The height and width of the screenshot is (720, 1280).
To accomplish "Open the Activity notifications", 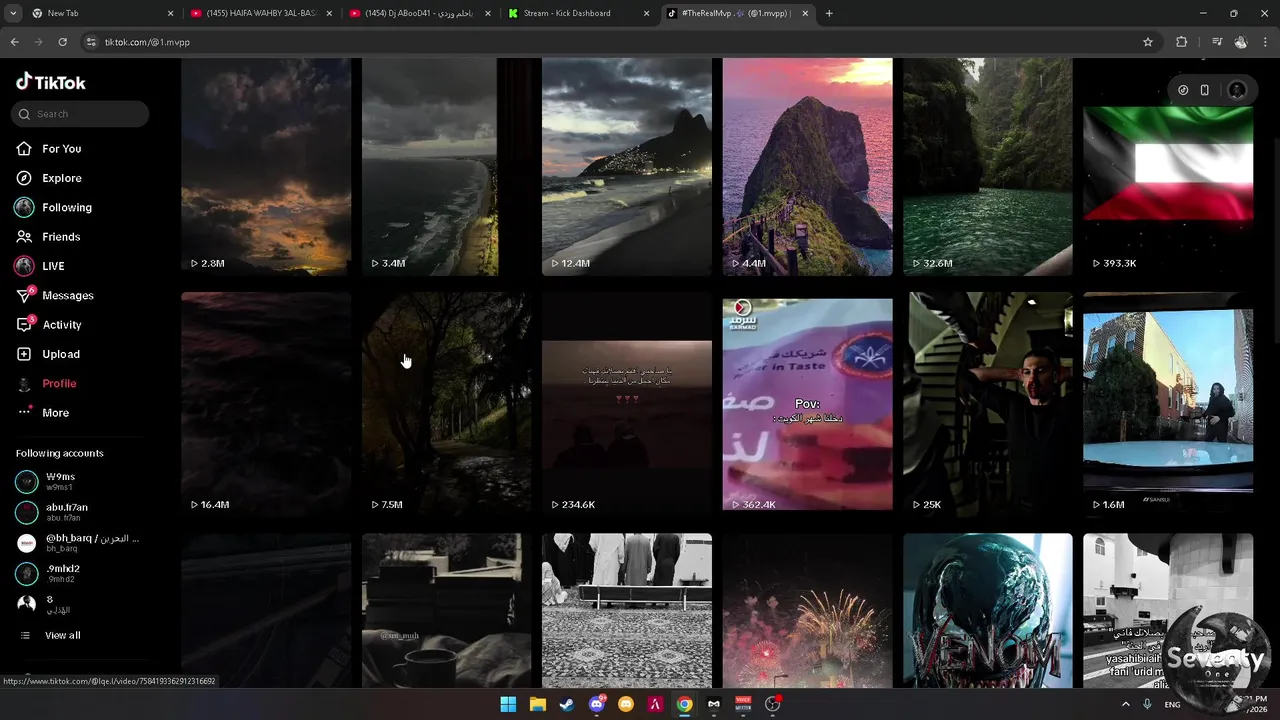I will (61, 325).
